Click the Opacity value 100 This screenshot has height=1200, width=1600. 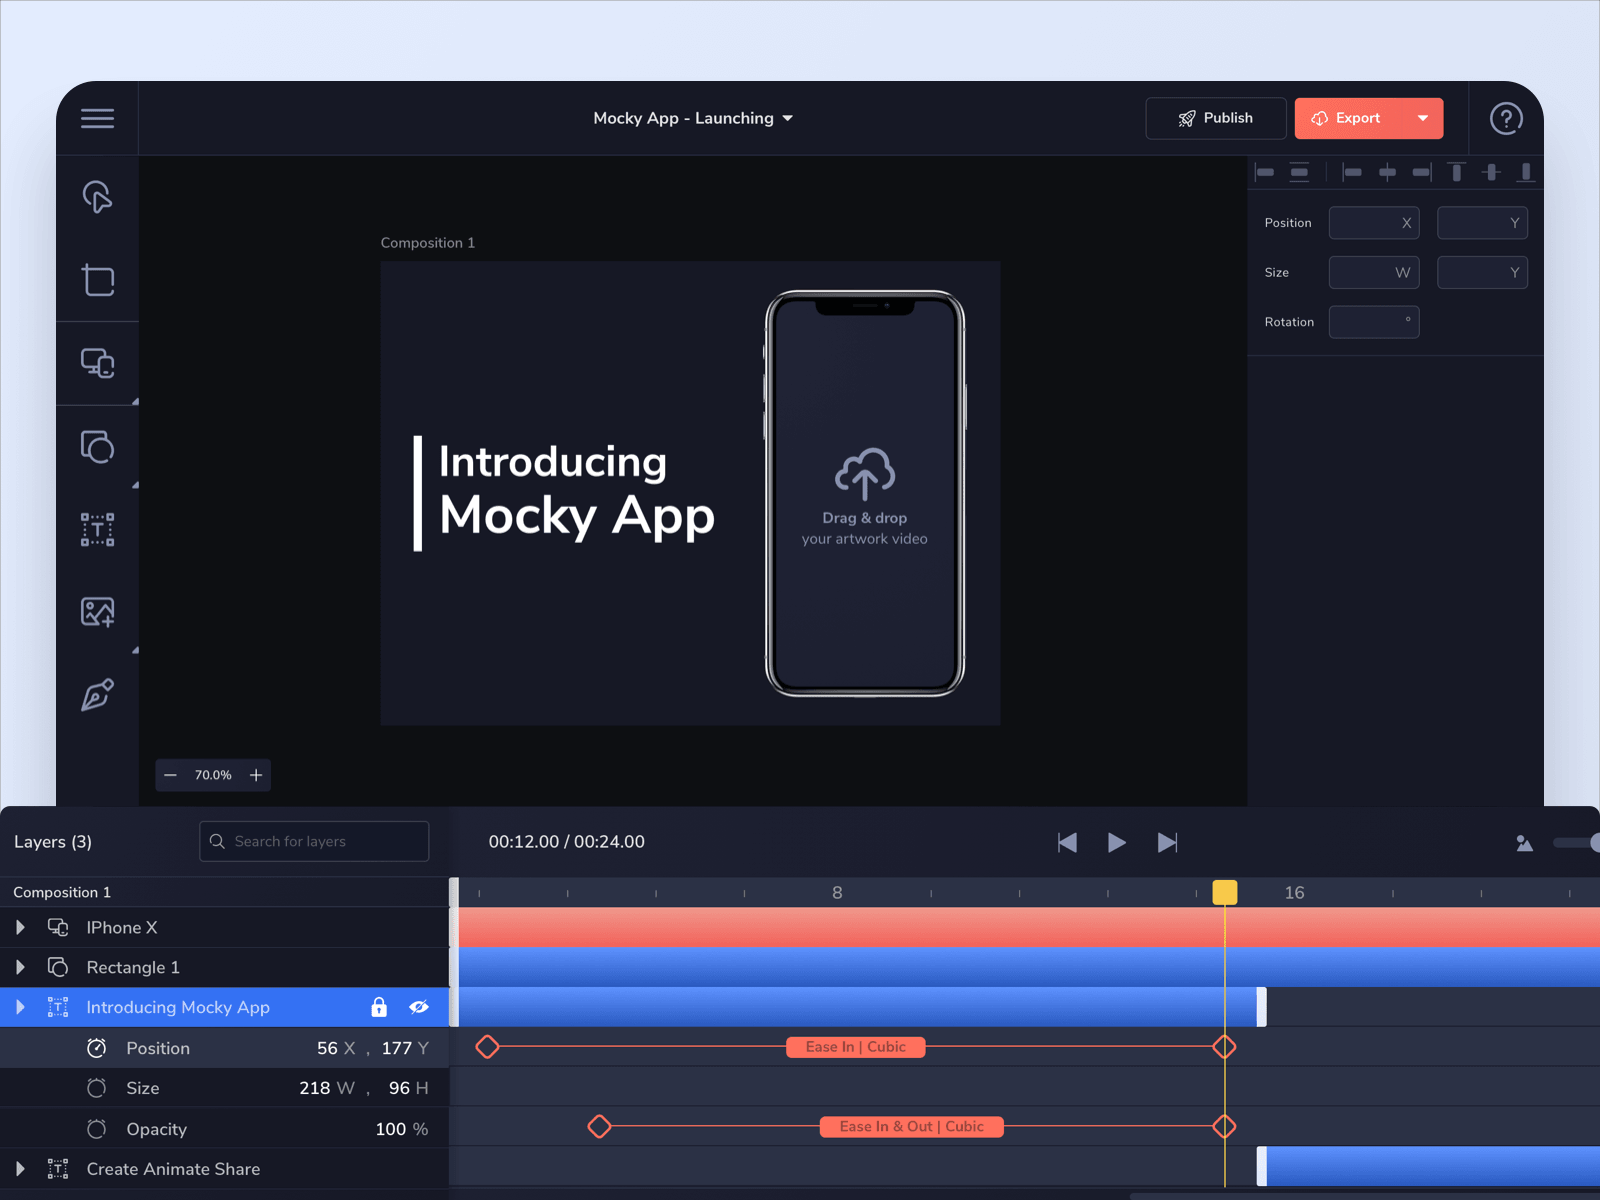coord(390,1129)
